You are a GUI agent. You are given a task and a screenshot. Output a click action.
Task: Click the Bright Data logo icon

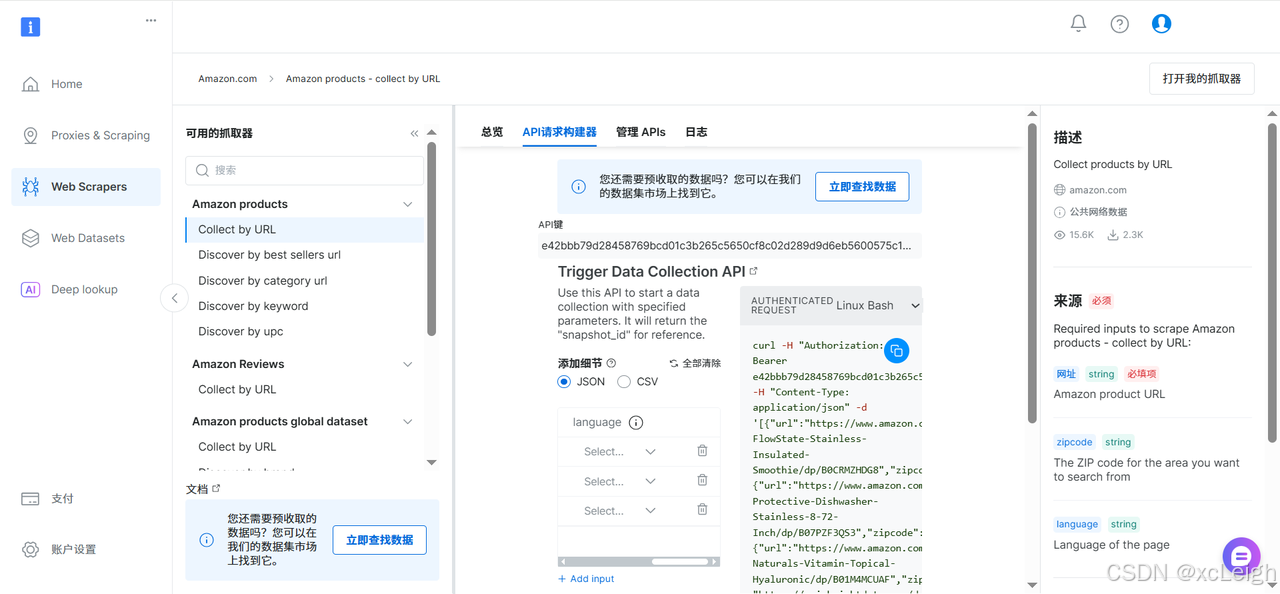tap(30, 27)
